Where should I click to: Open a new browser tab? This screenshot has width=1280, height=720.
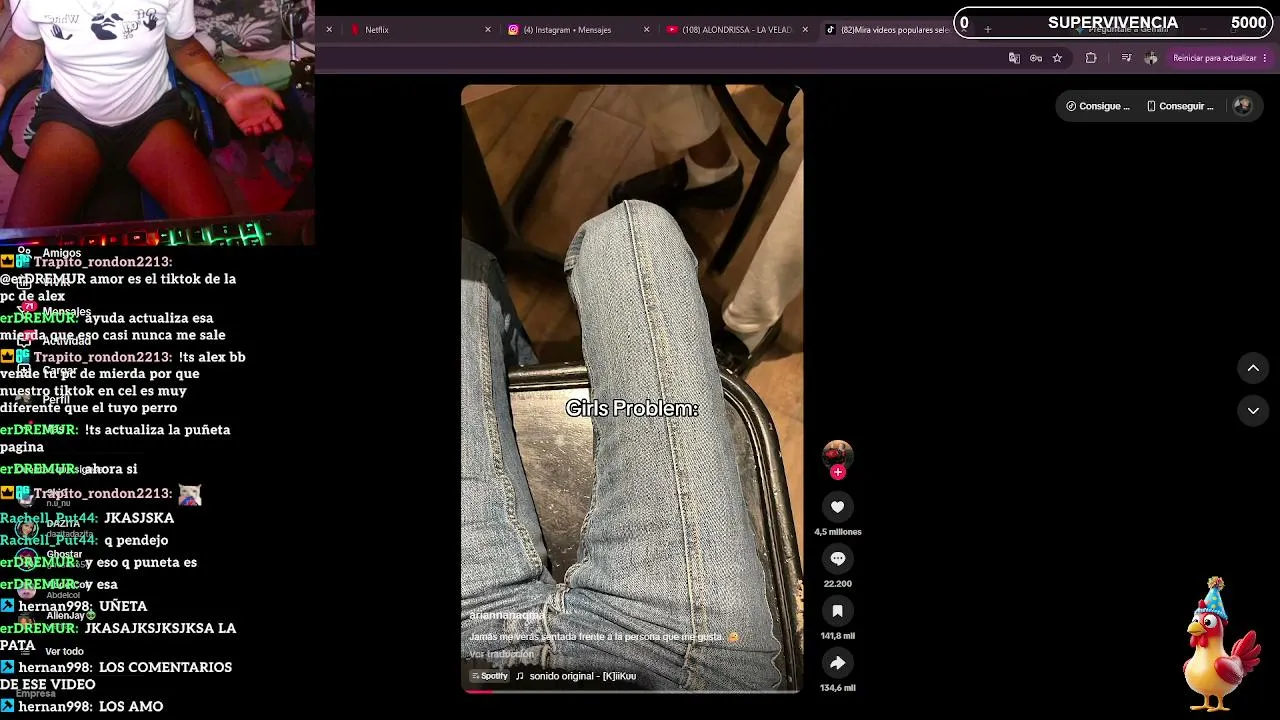[x=988, y=30]
